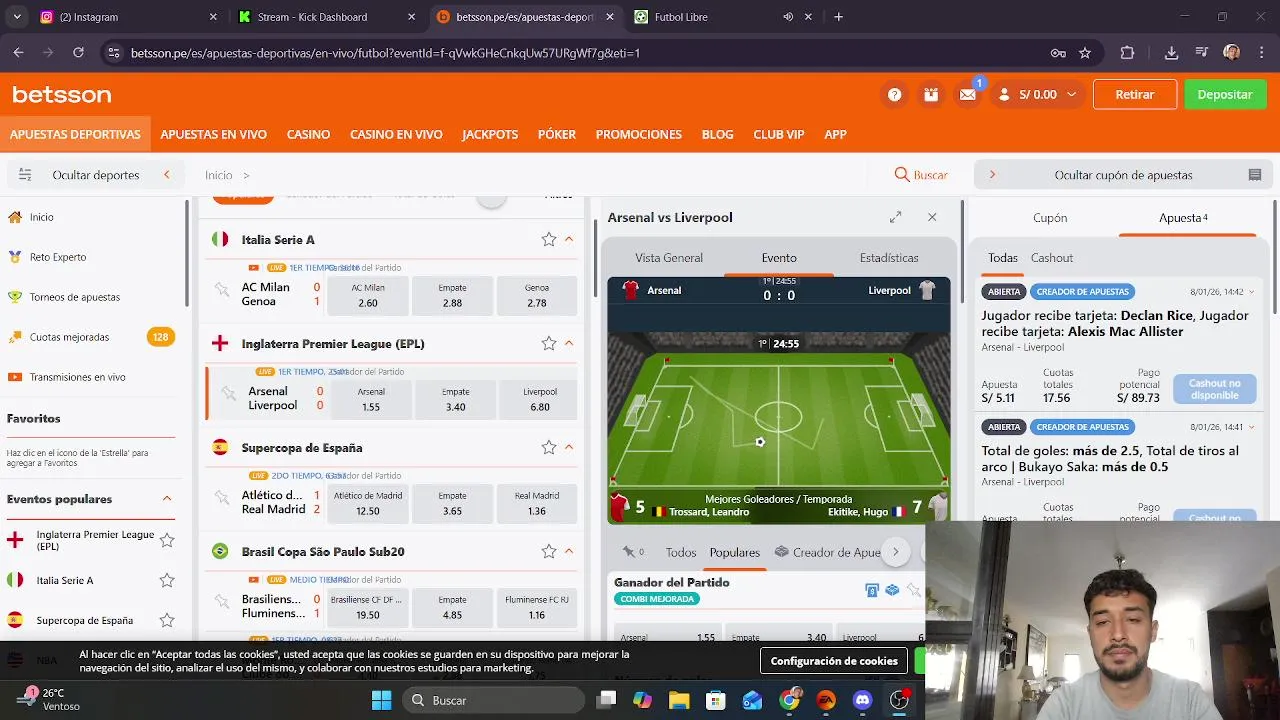1280x720 pixels.
Task: Favorite the AC Milan vs Genoa match
Action: [222, 289]
